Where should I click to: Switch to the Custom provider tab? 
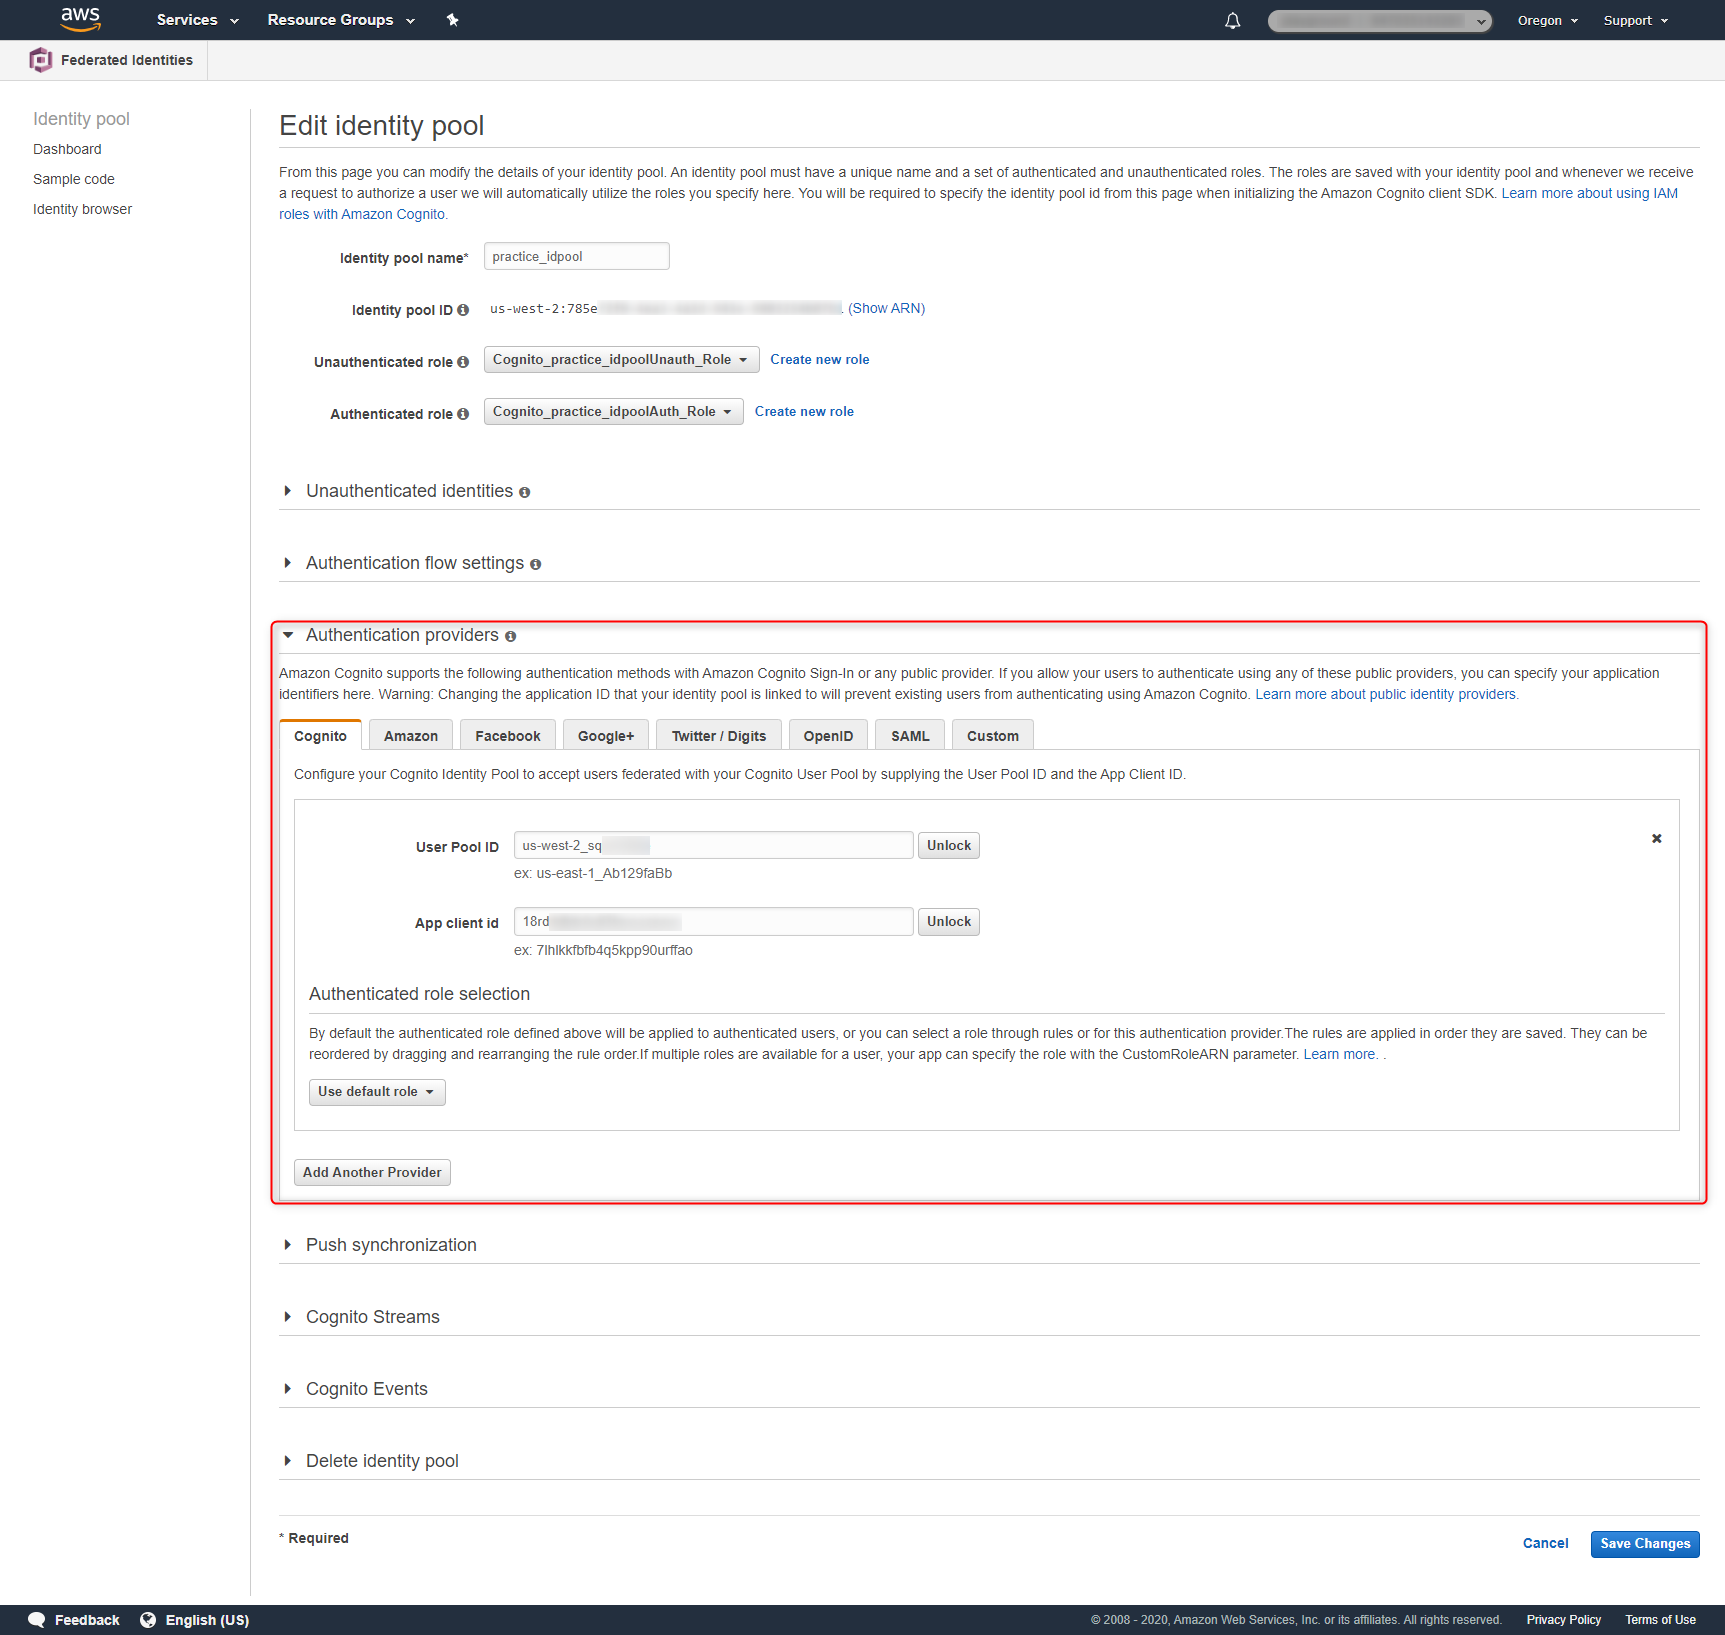[993, 736]
